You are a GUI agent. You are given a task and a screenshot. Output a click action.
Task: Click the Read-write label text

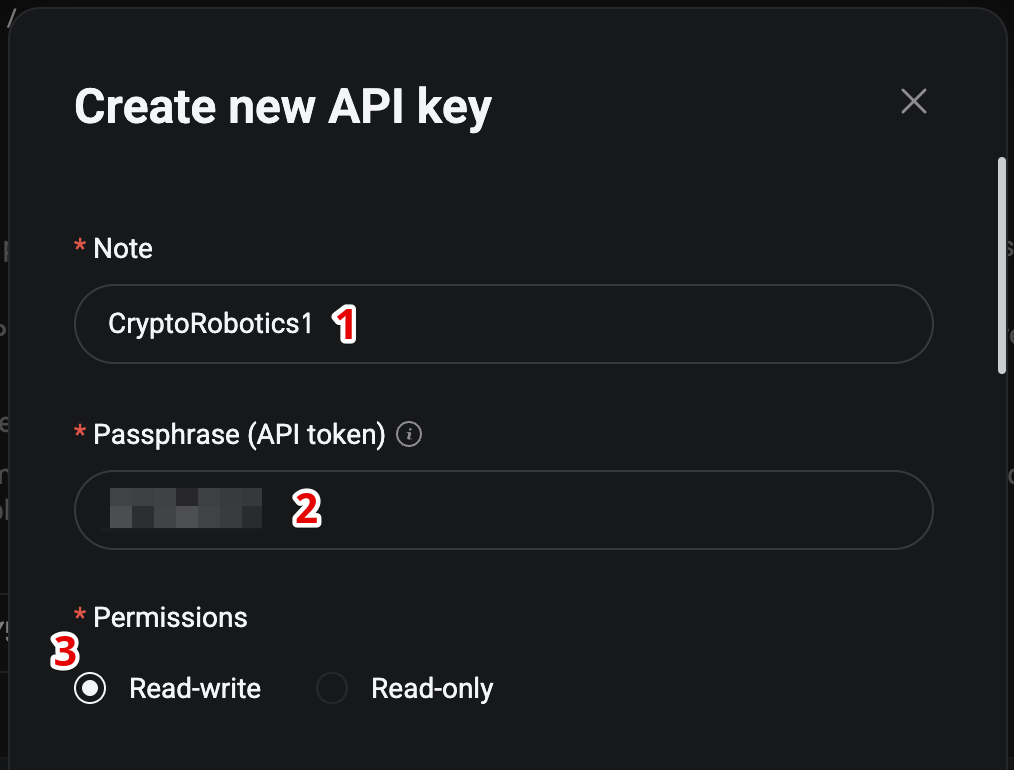coord(195,689)
